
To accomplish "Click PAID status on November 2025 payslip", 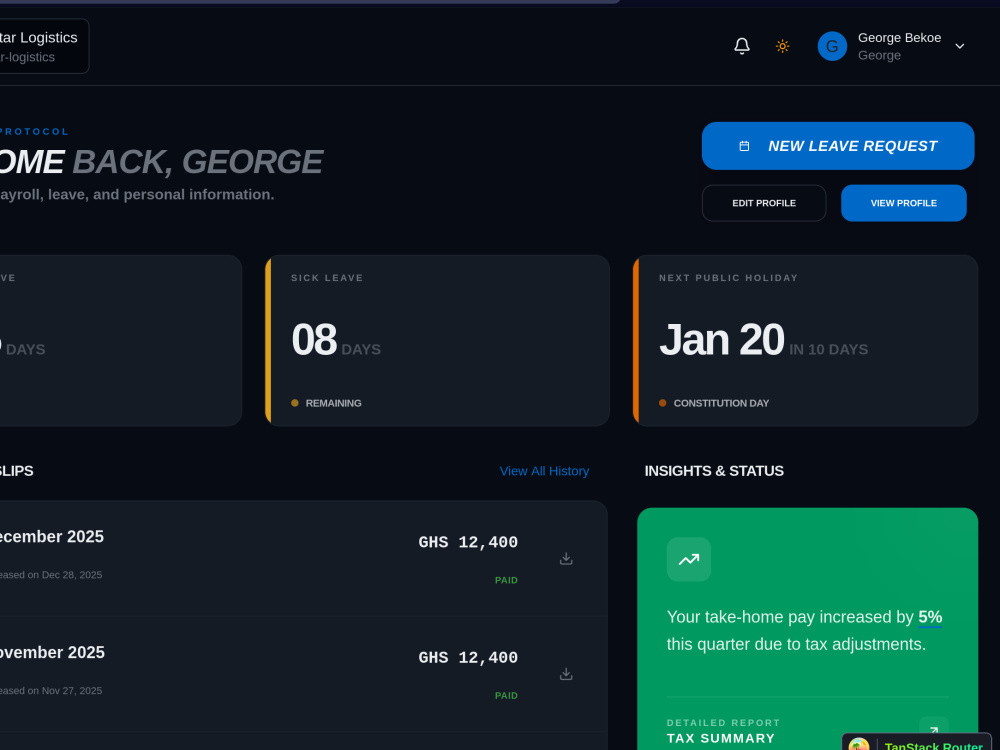I will (x=506, y=696).
